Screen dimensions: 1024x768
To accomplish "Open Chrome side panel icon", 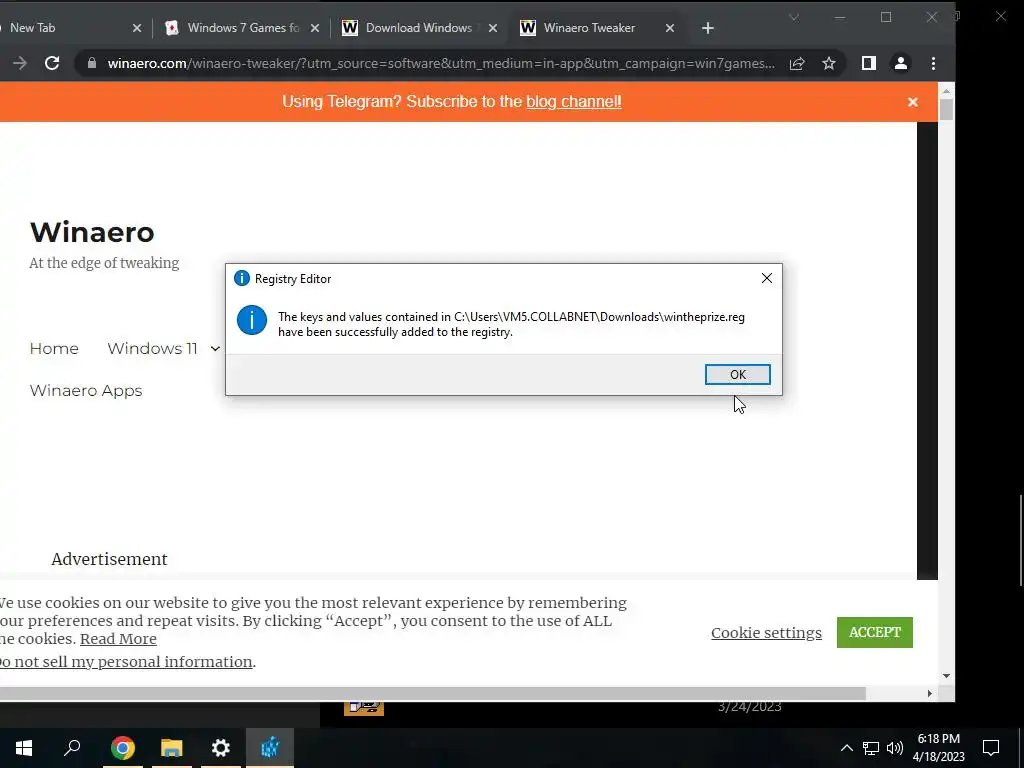I will click(x=869, y=63).
